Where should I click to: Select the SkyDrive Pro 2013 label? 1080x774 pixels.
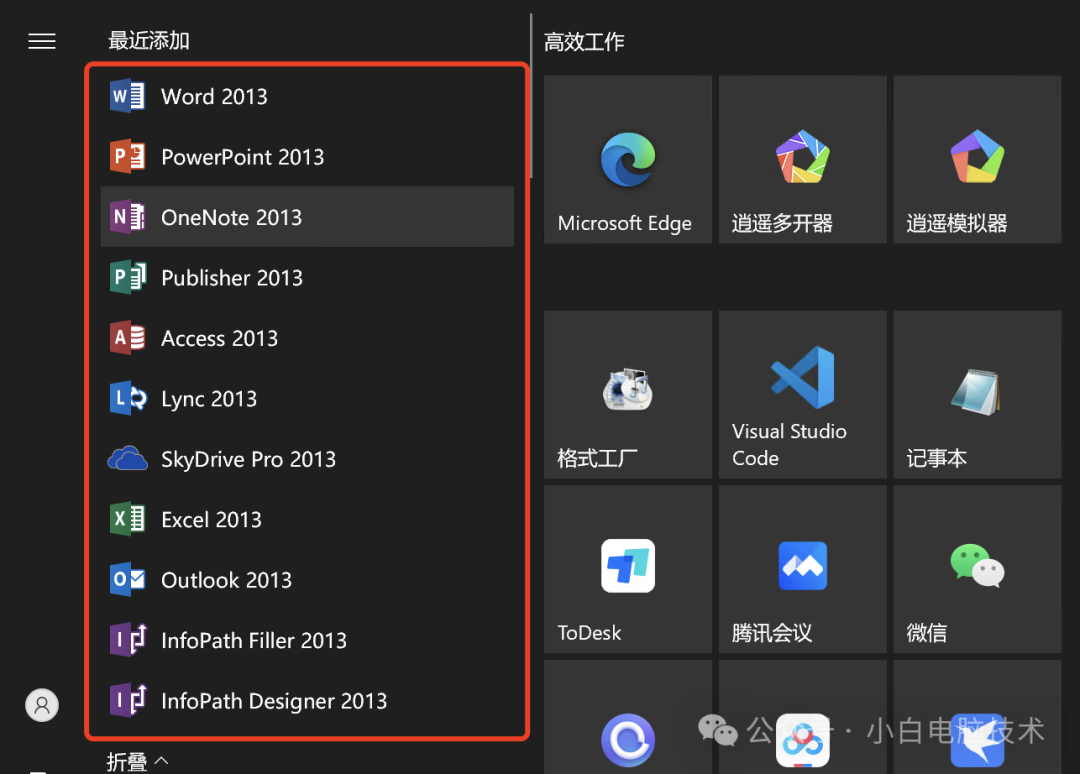249,459
